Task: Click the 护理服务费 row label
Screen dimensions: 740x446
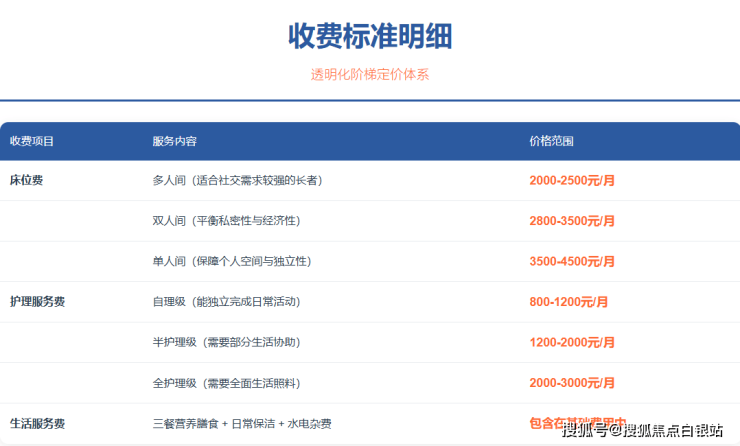Action: (x=37, y=301)
